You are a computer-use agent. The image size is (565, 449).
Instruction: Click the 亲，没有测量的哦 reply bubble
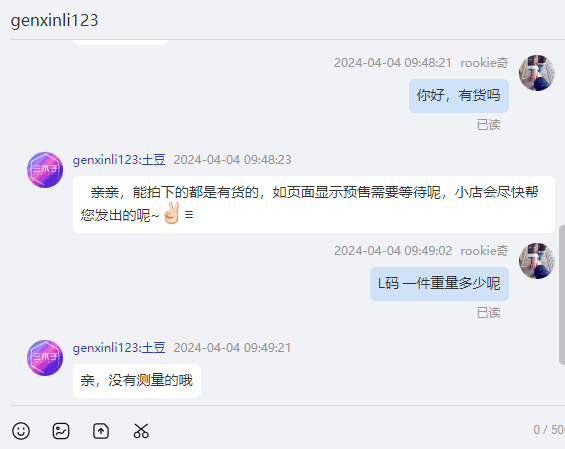coord(137,381)
